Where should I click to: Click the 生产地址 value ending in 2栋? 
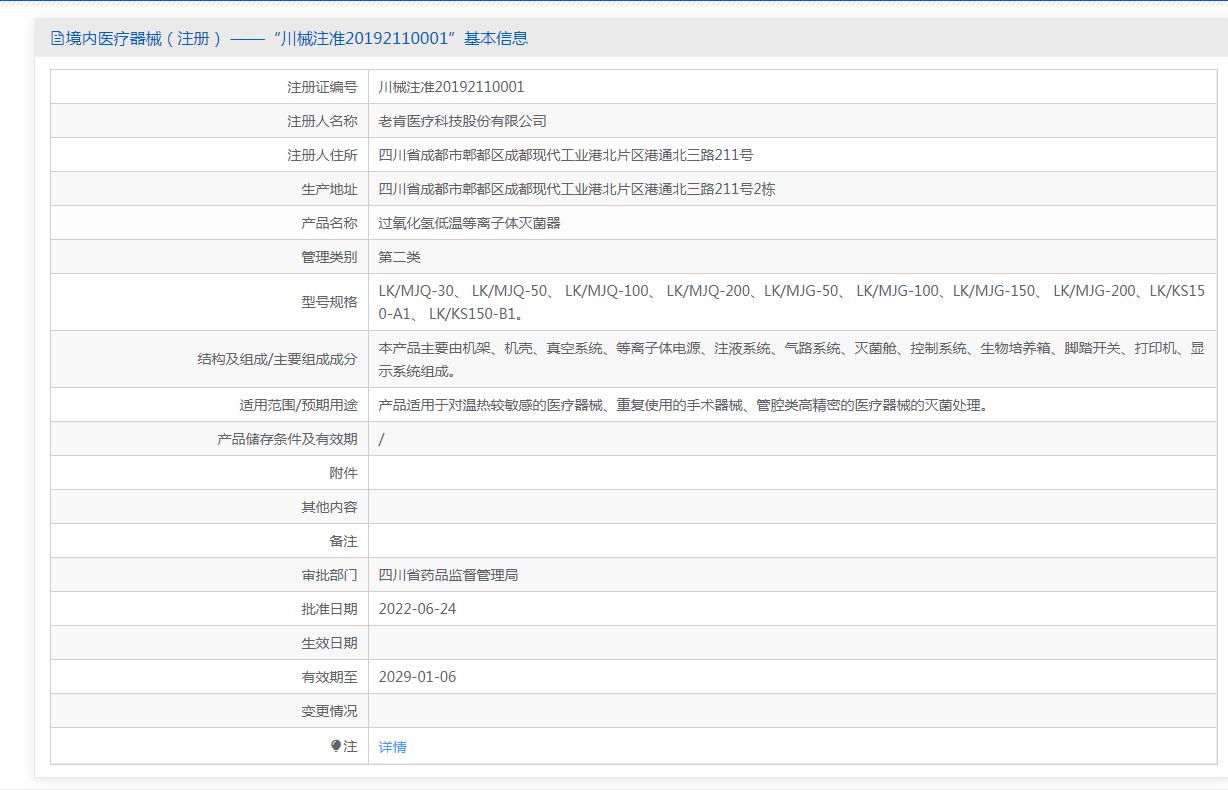pos(576,189)
